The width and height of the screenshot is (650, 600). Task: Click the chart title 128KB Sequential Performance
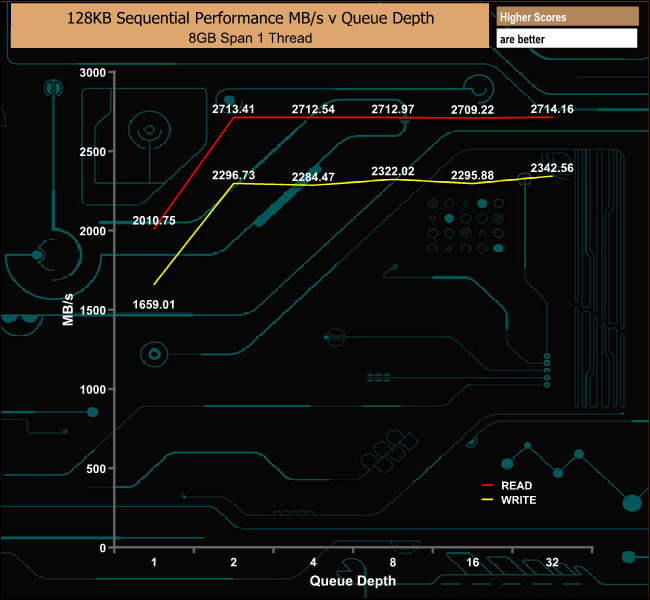coord(250,18)
